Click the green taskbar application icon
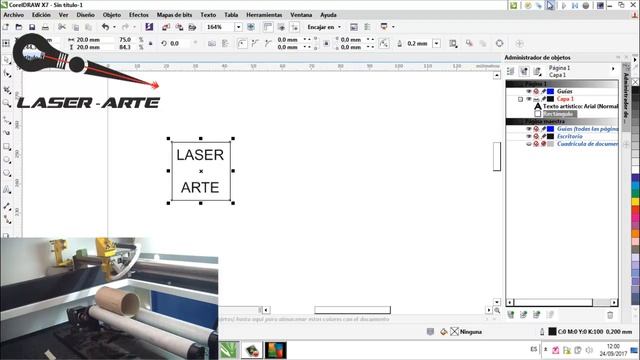This screenshot has height=360, width=640. (230, 350)
